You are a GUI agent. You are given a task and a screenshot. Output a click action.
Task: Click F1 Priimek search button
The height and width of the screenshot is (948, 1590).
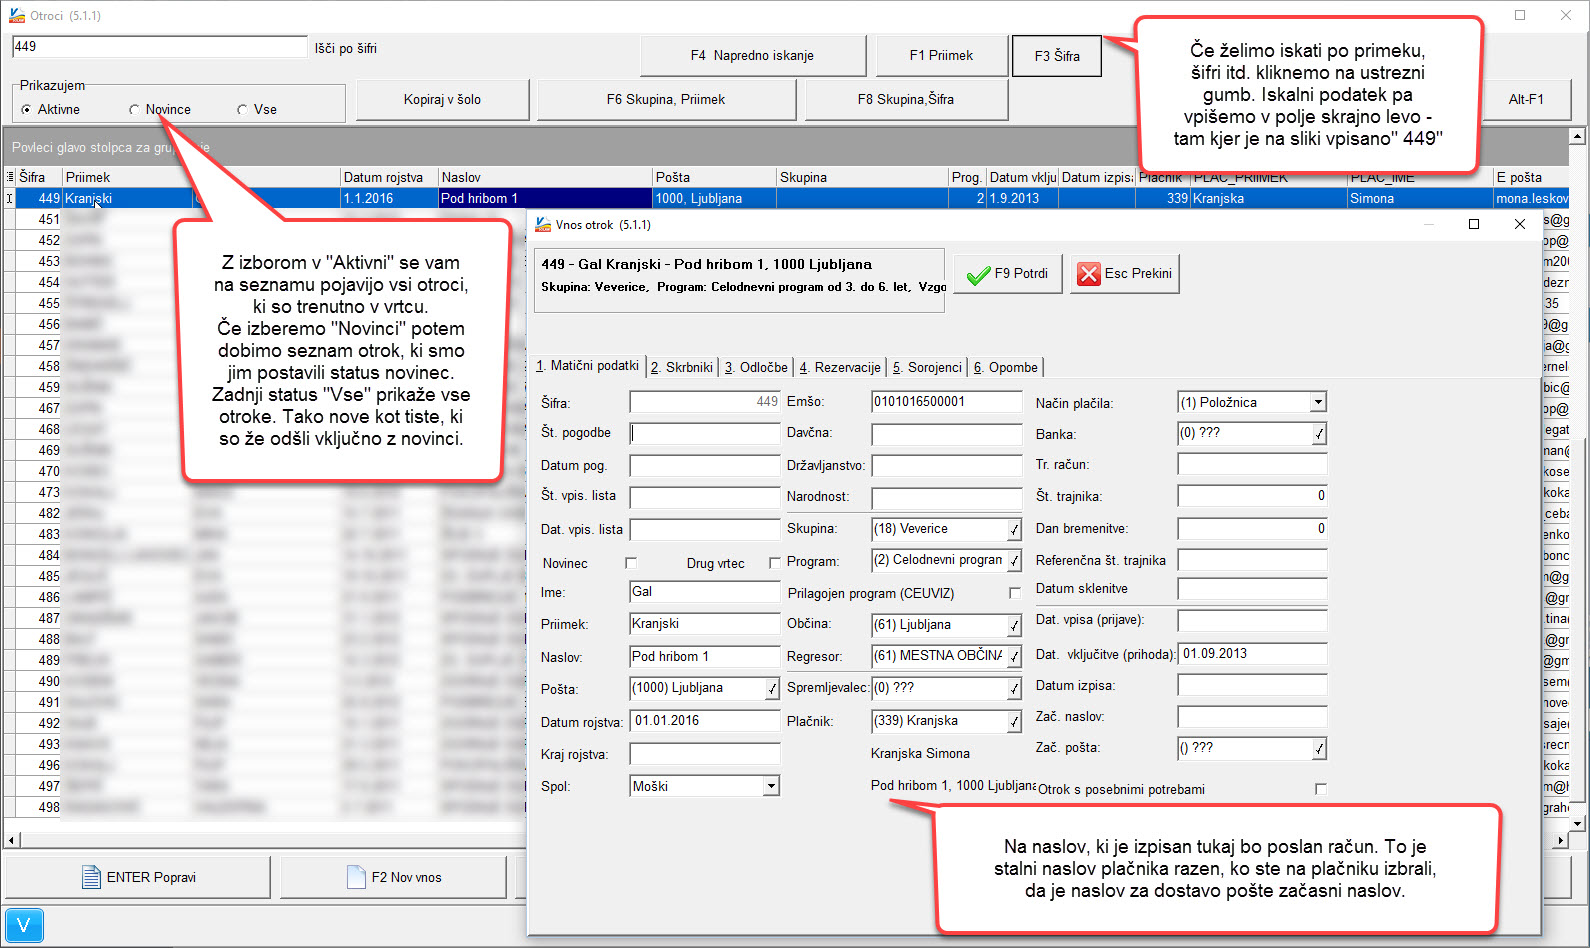[x=941, y=56]
